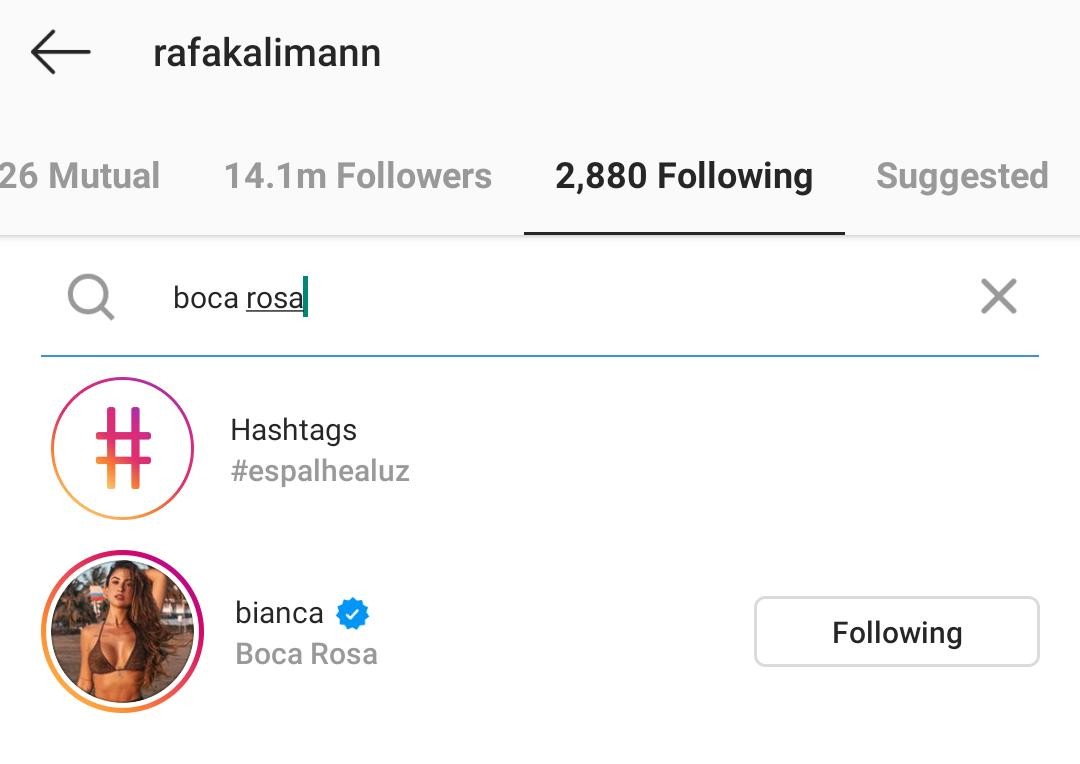This screenshot has width=1080, height=764.
Task: Tap the back arrow icon
Action: click(61, 52)
